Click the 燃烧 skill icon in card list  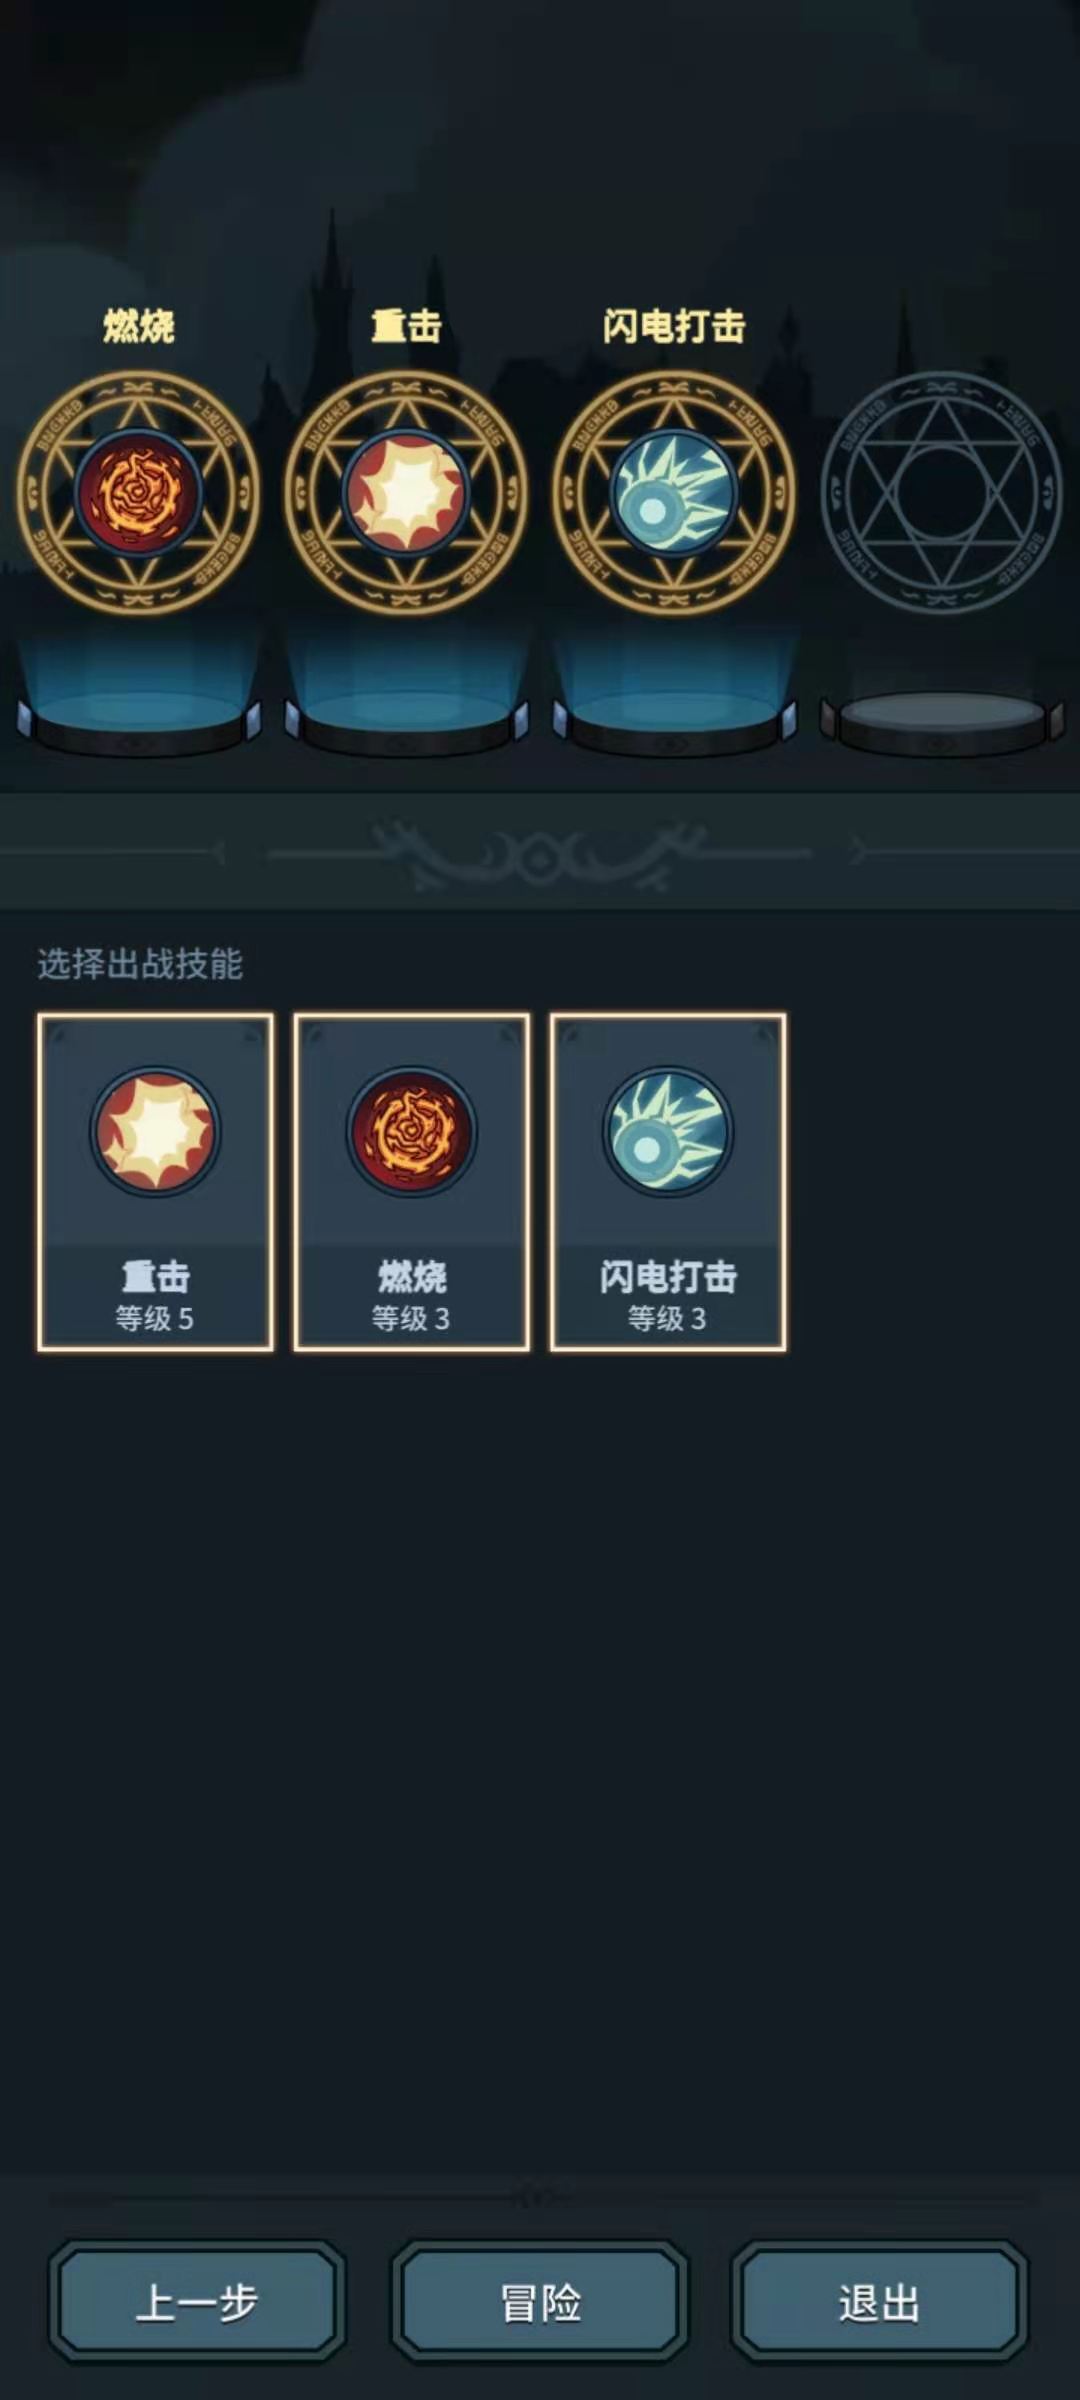pyautogui.click(x=411, y=1131)
